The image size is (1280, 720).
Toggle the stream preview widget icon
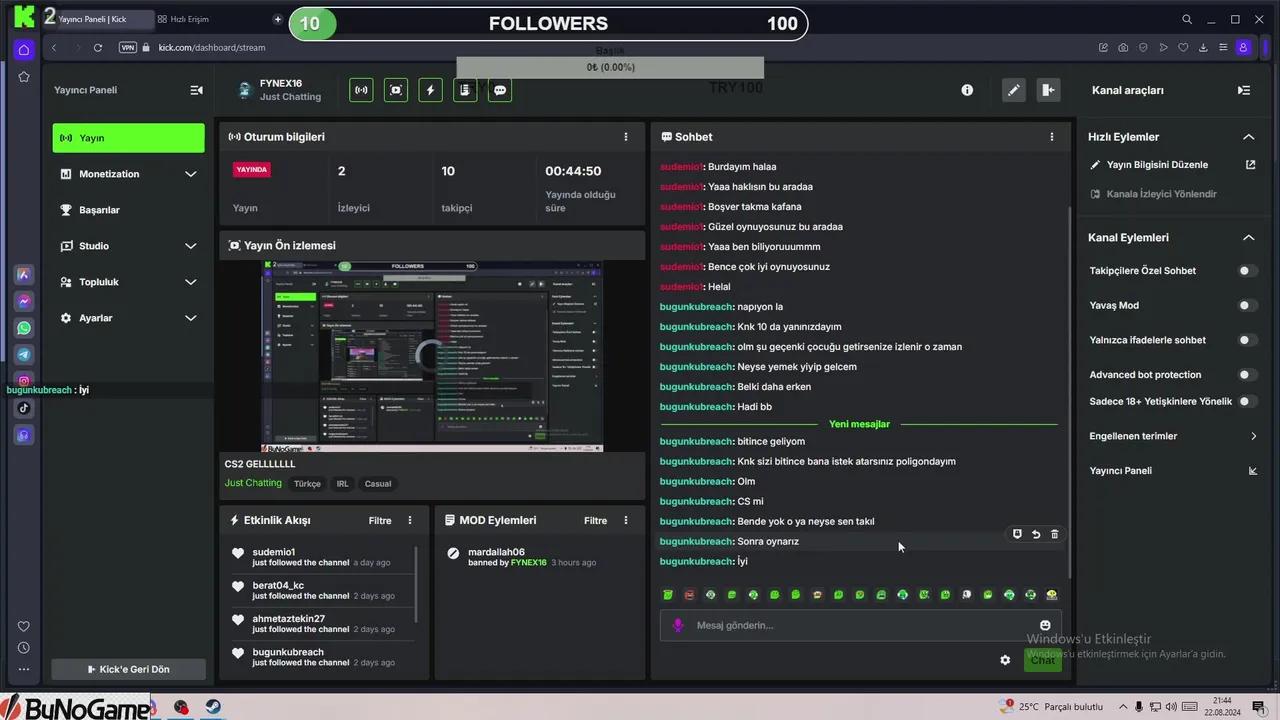coord(396,90)
